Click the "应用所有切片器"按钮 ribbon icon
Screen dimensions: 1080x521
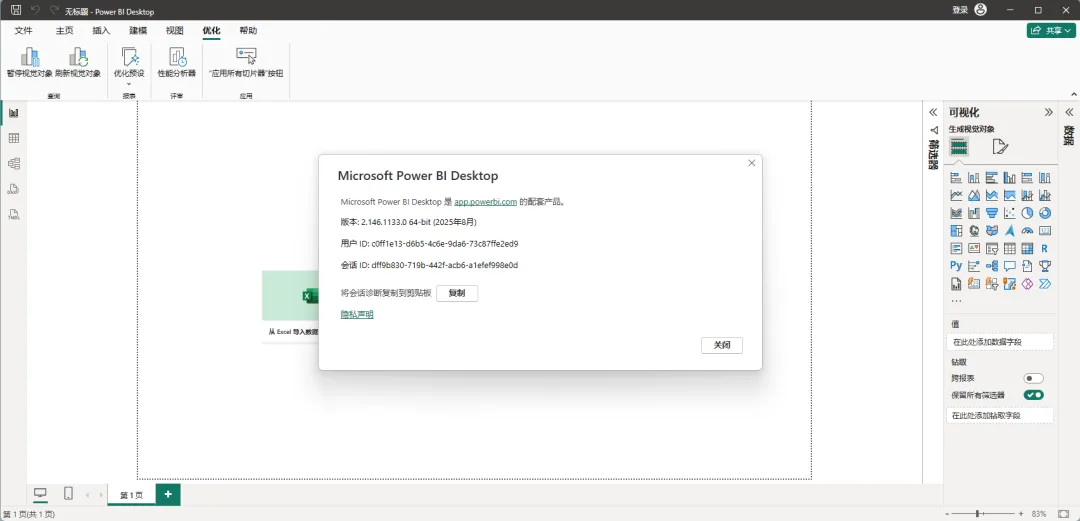[246, 56]
